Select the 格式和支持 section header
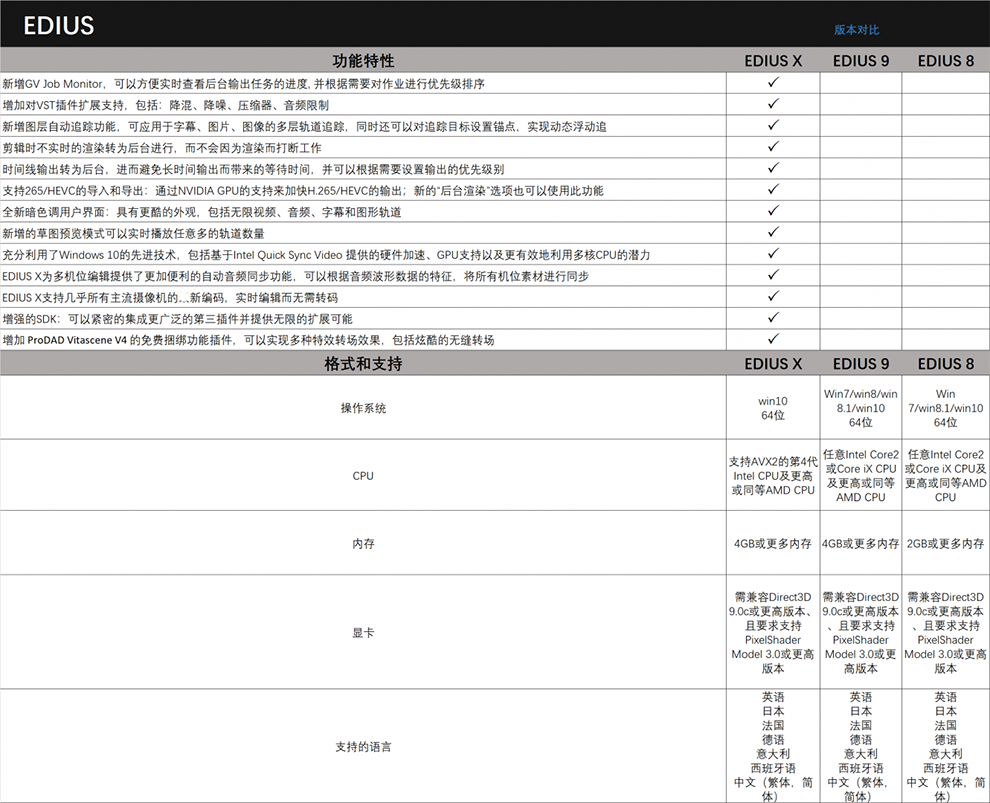 tap(363, 364)
